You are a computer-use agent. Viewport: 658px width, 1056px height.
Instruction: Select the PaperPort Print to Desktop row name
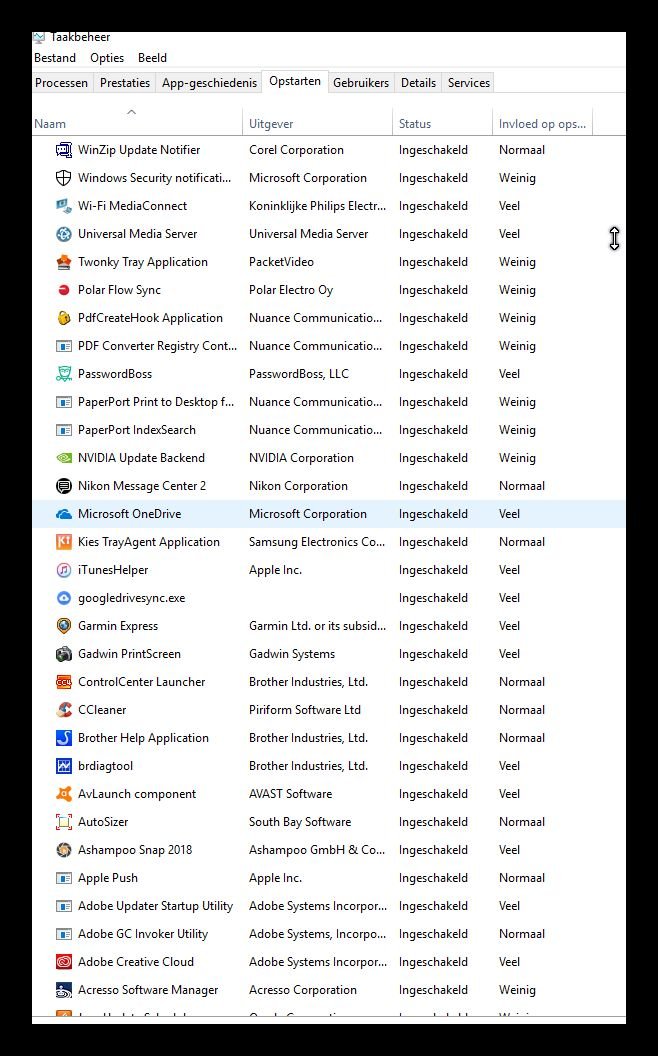click(x=156, y=402)
